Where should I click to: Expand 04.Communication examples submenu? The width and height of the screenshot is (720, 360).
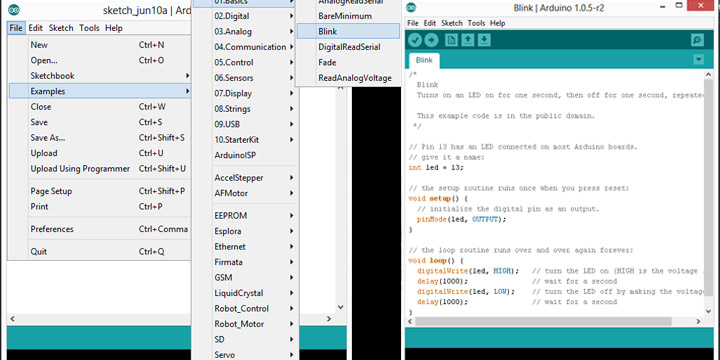coord(252,47)
